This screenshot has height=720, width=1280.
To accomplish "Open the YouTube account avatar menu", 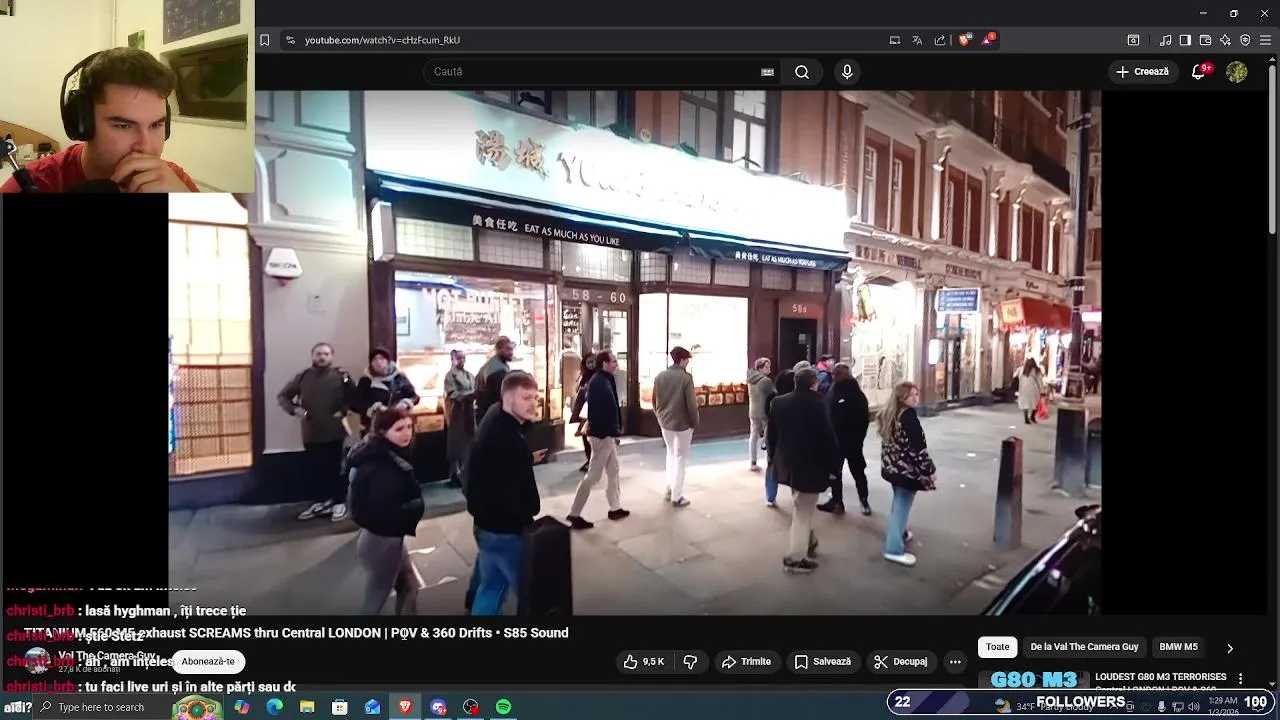I will click(1237, 72).
